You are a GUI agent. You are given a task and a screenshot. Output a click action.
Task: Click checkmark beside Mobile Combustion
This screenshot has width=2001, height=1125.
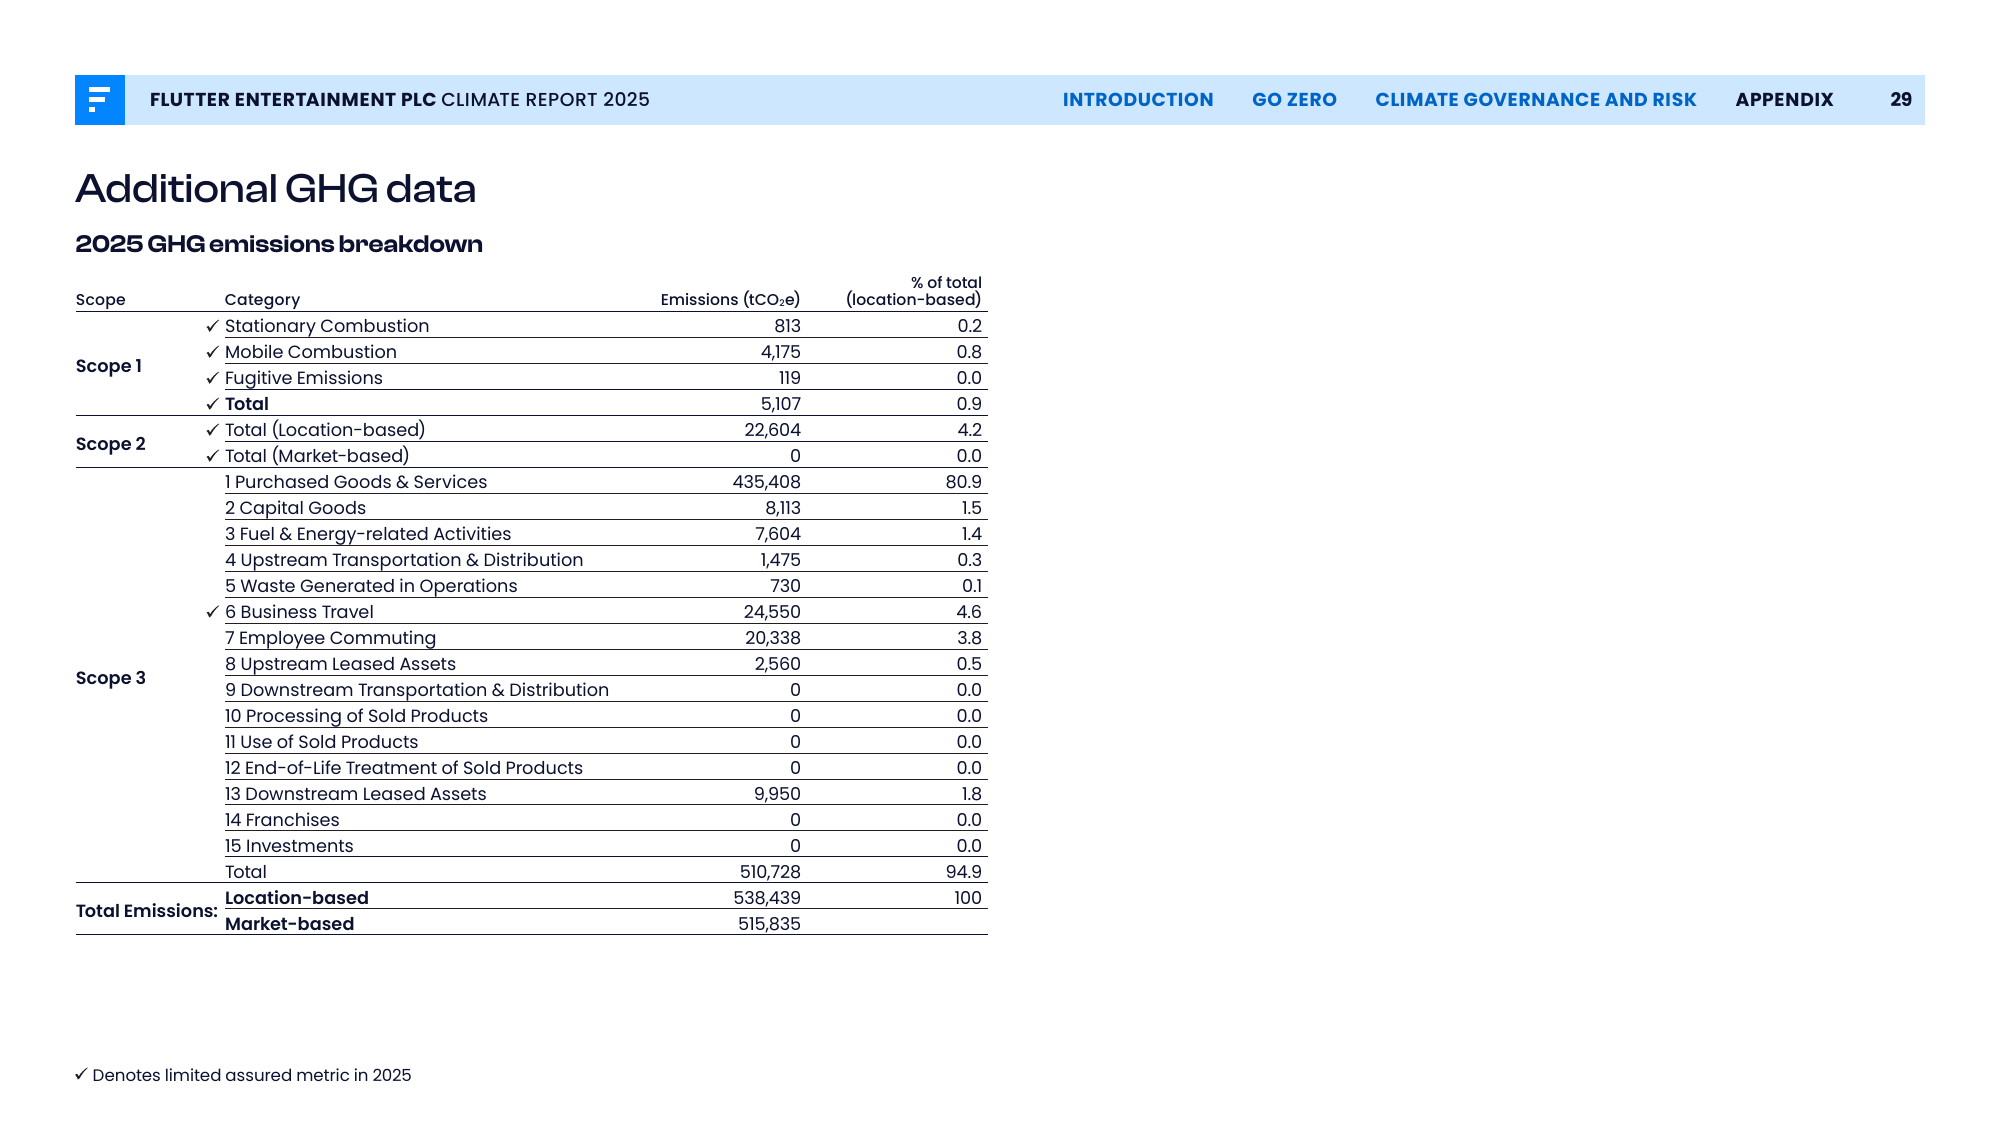click(212, 352)
